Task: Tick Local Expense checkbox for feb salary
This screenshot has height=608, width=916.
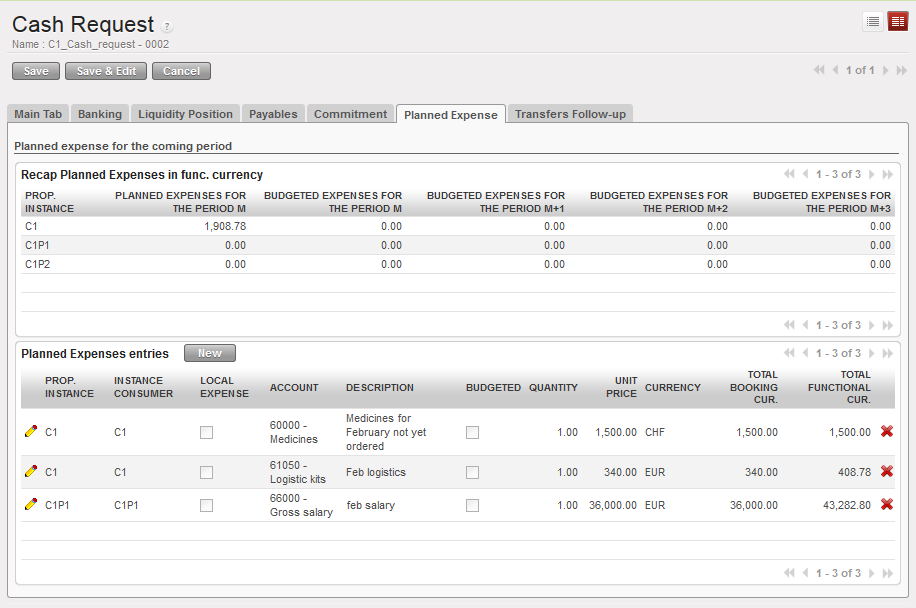Action: click(206, 505)
